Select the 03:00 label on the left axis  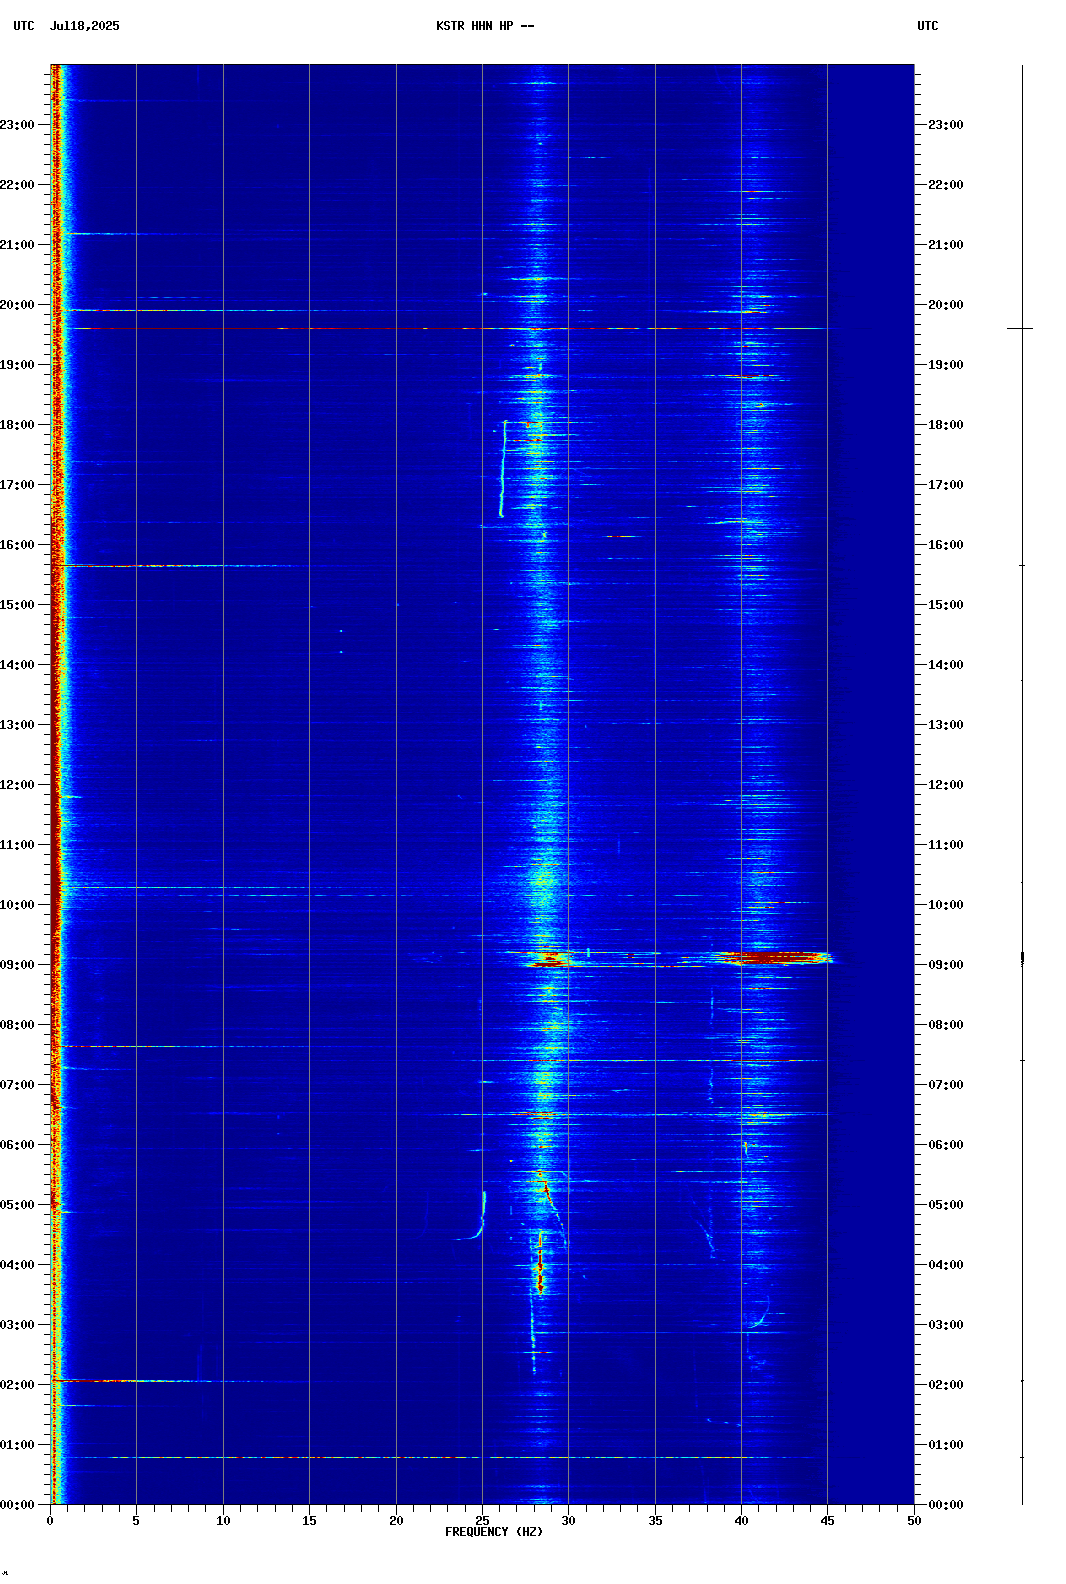click(x=17, y=1325)
